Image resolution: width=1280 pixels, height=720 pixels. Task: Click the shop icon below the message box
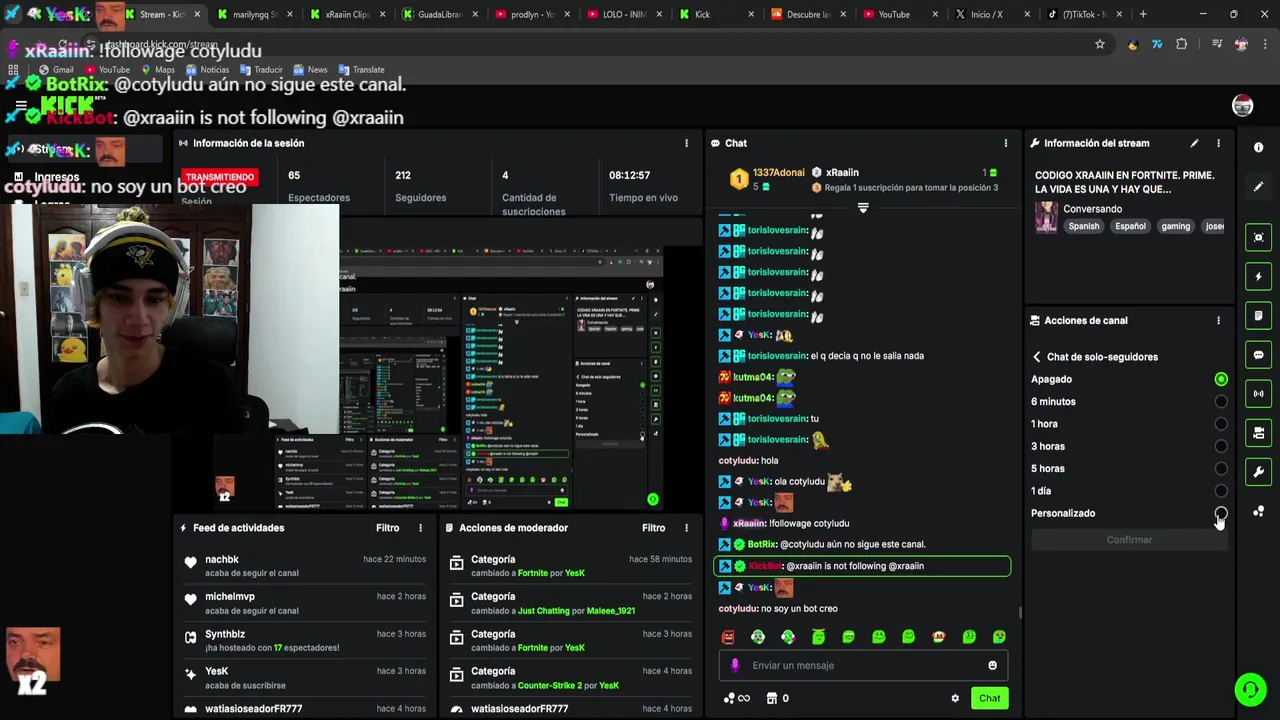click(x=772, y=698)
